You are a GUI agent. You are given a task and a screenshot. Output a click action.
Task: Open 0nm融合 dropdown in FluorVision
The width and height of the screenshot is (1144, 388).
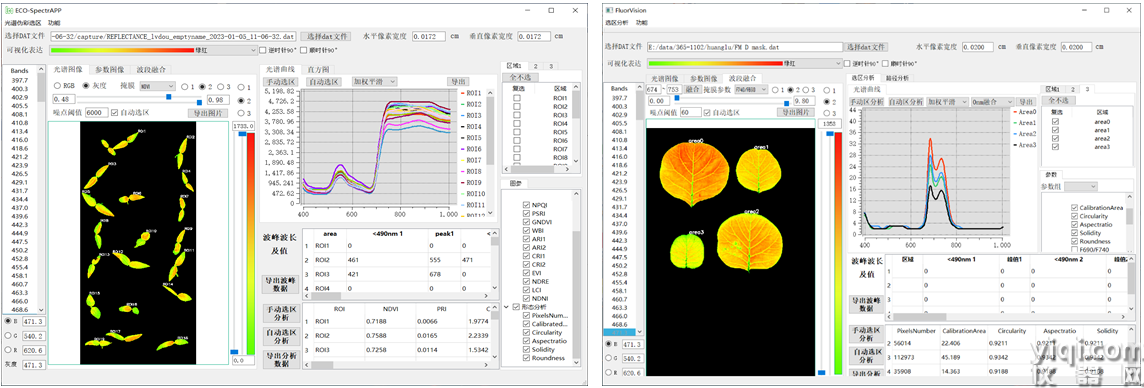pos(992,102)
